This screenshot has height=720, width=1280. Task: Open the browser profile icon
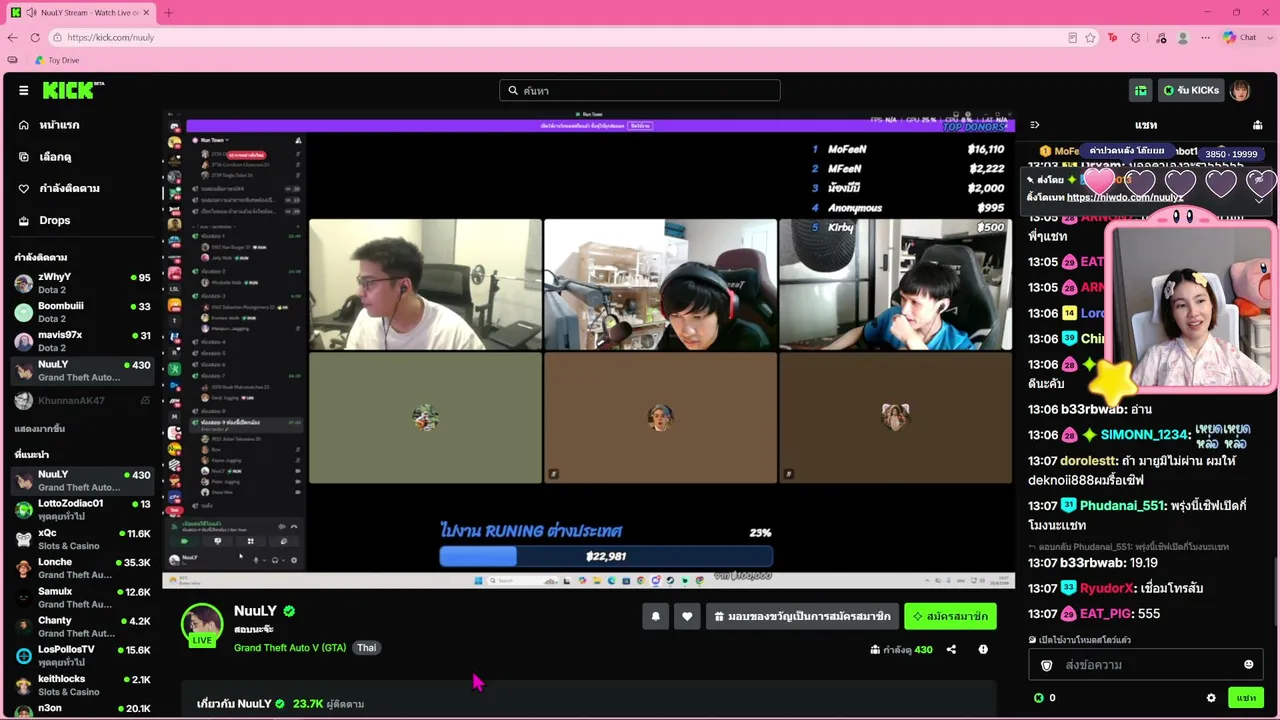coord(1183,37)
